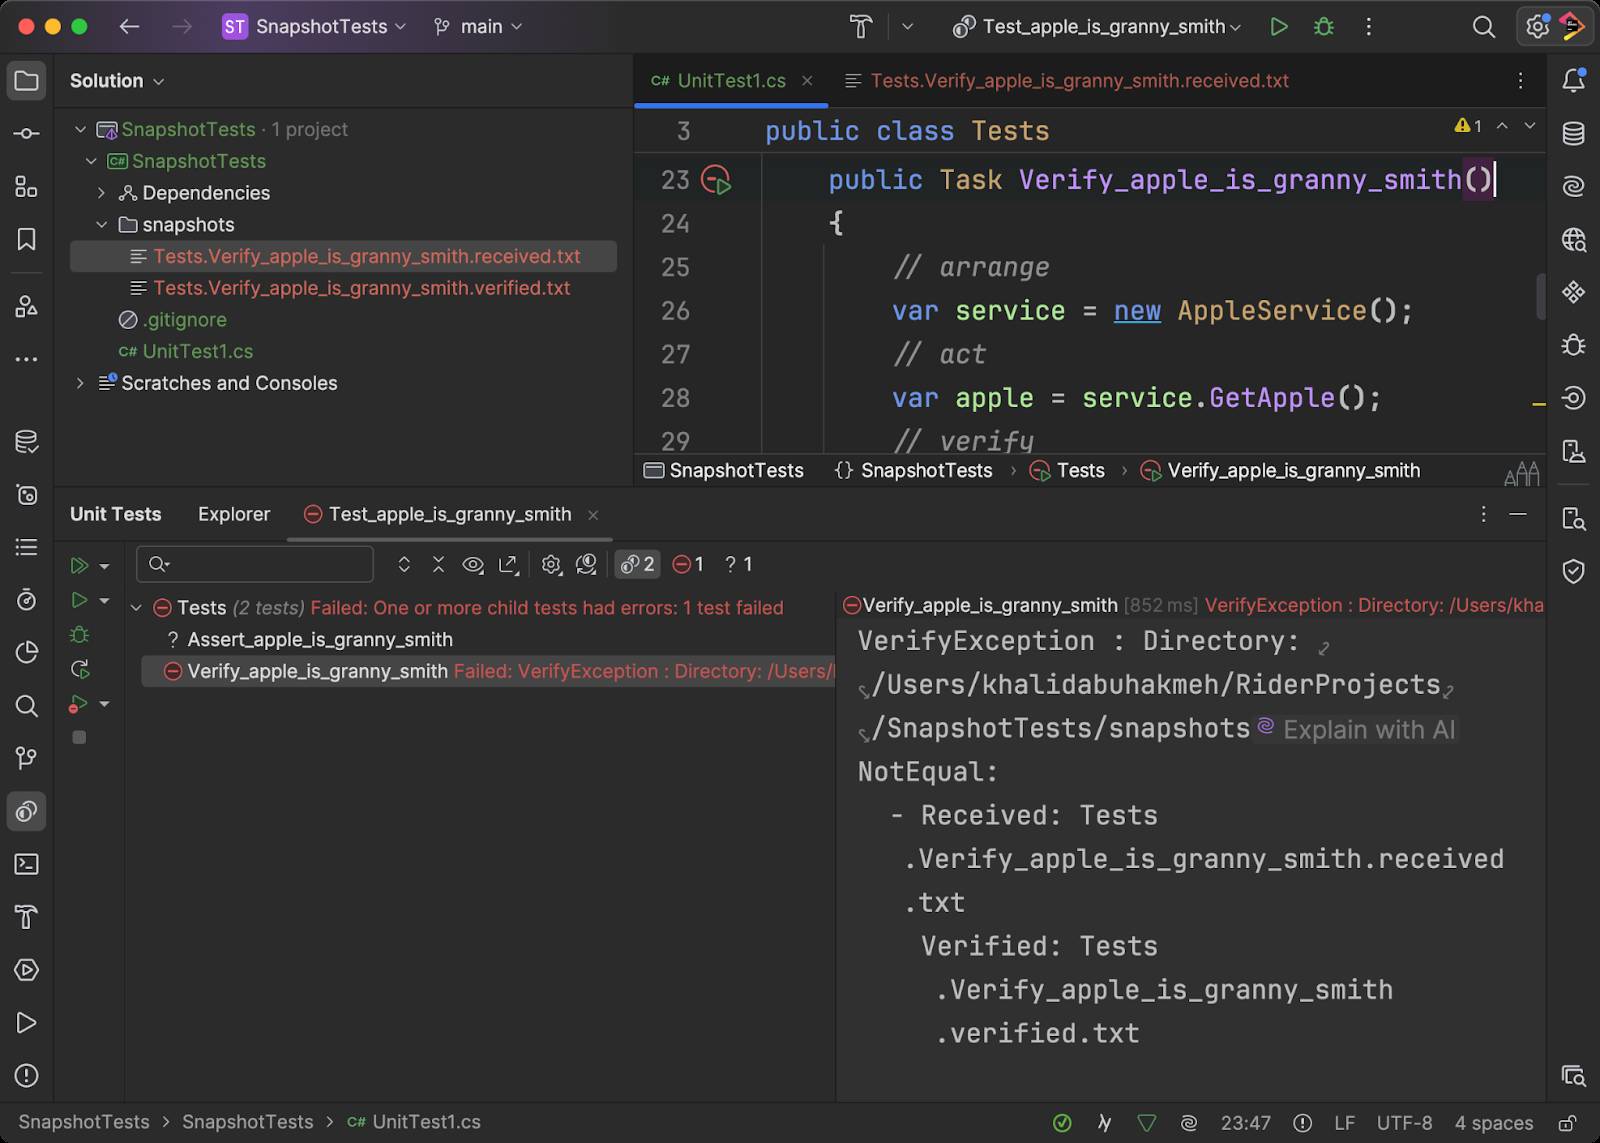Open the Commit tool window icon
This screenshot has height=1143, width=1600.
click(27, 134)
